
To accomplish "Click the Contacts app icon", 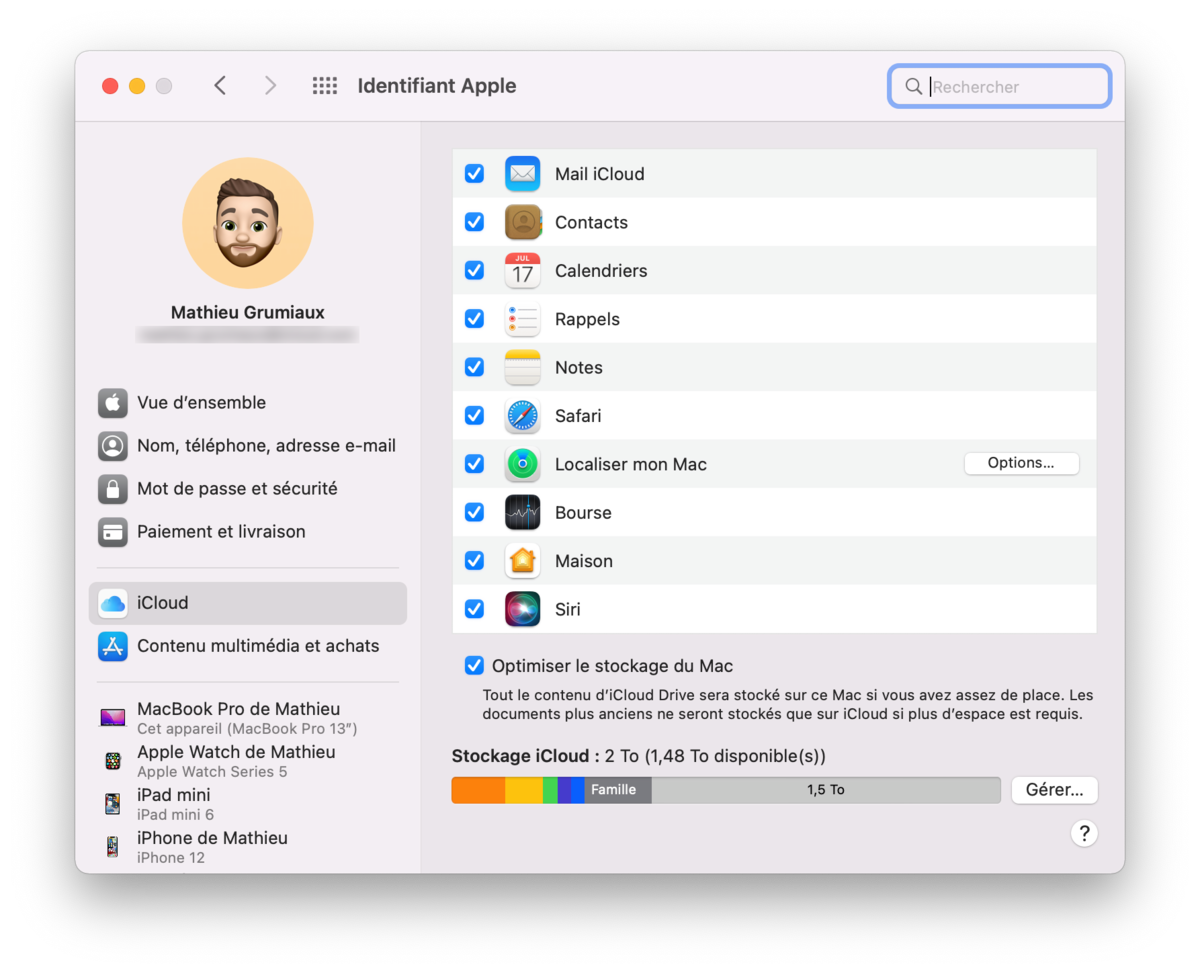I will coord(522,222).
